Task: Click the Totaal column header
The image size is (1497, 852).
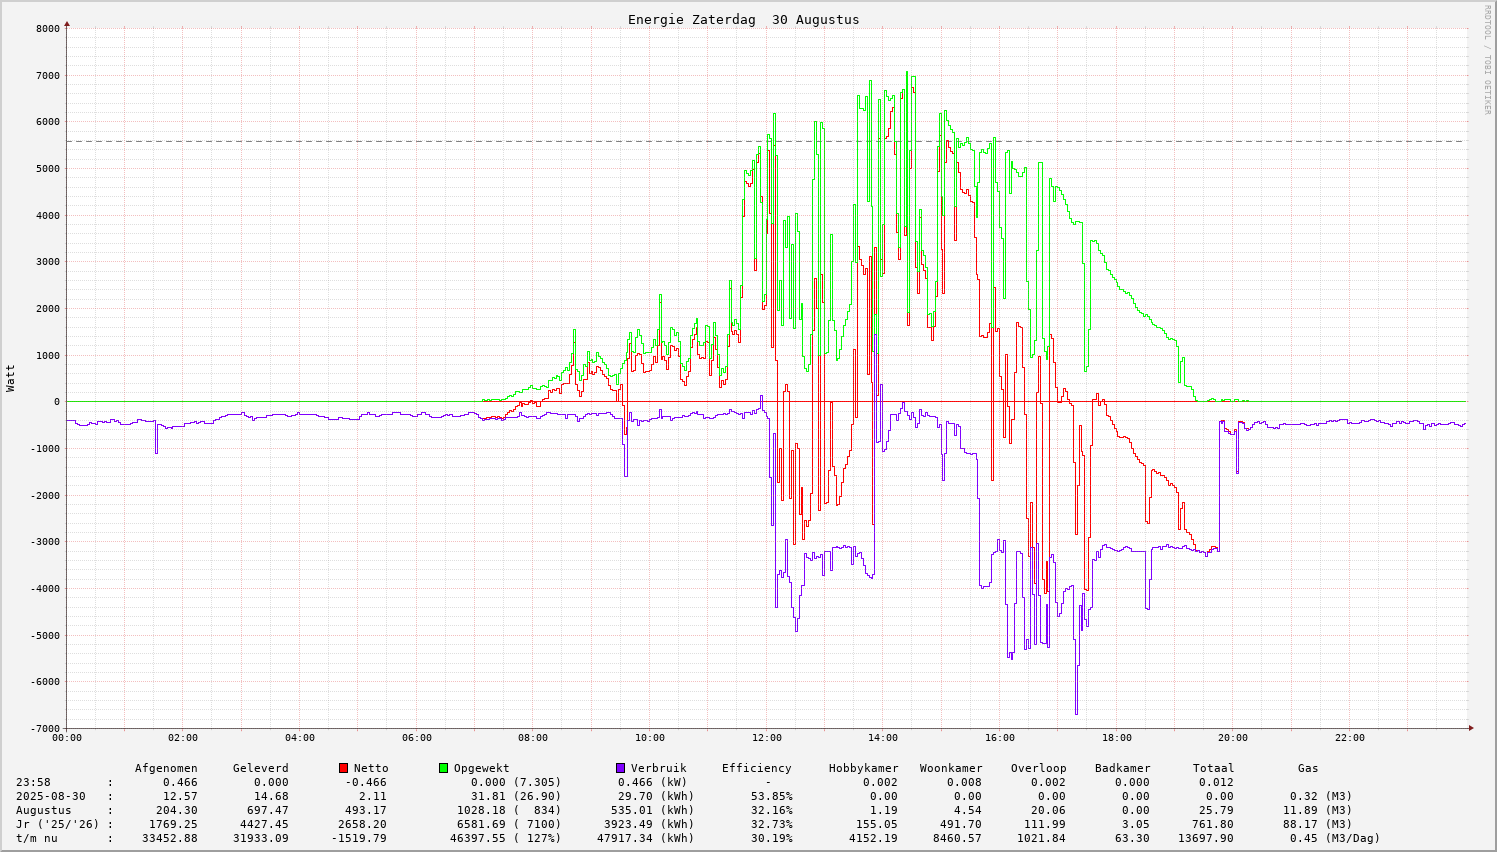Action: [1213, 768]
